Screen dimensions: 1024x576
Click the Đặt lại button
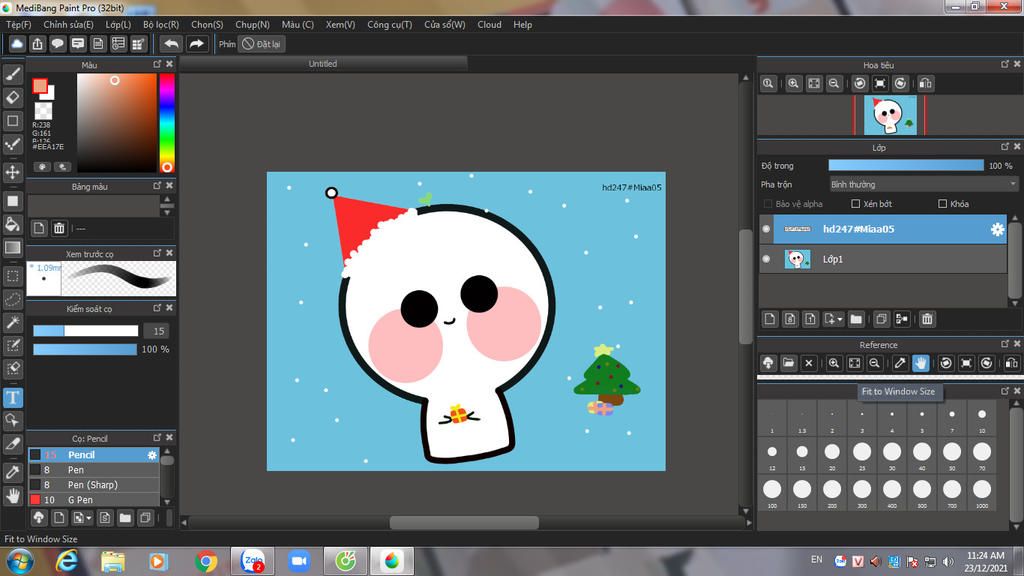[261, 44]
